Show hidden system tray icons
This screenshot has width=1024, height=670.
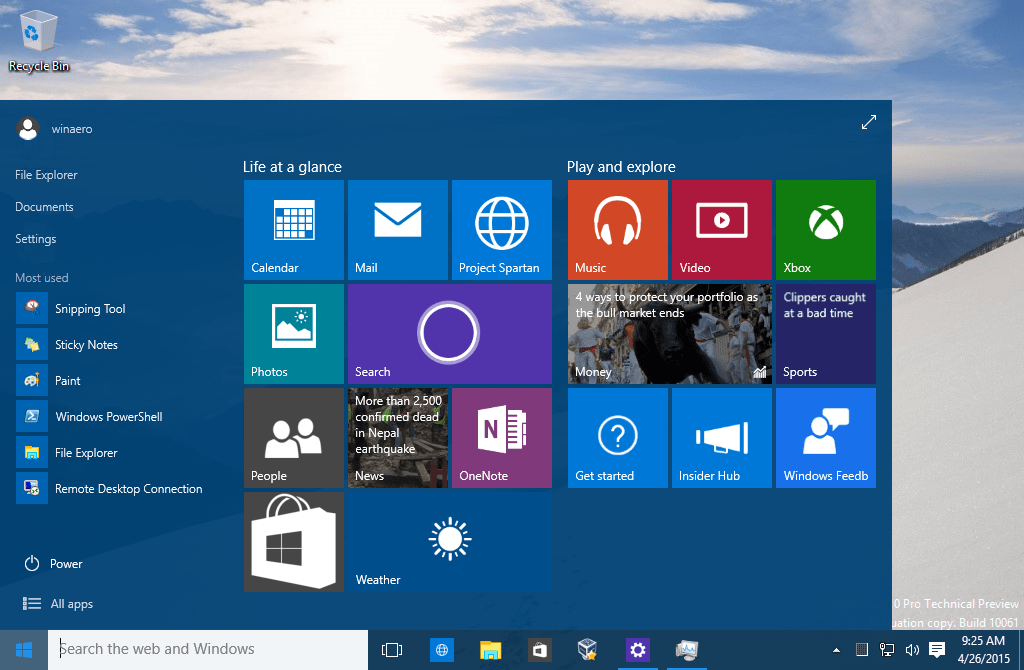click(837, 650)
